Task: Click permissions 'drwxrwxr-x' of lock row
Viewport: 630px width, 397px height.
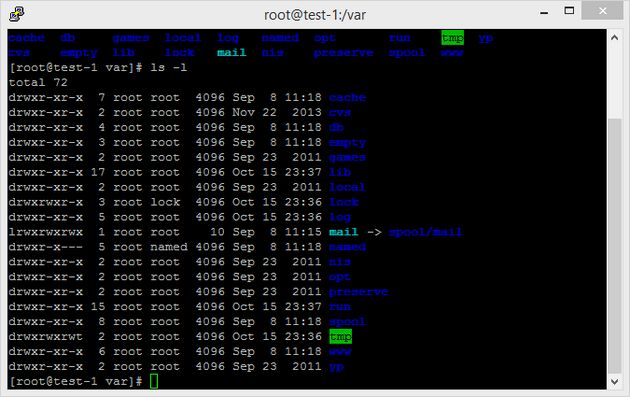Action: 45,202
